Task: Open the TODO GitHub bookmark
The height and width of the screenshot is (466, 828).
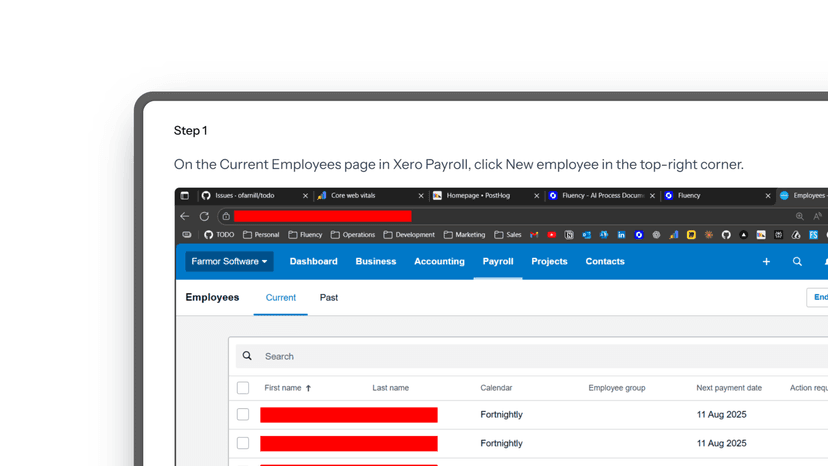Action: [x=219, y=235]
